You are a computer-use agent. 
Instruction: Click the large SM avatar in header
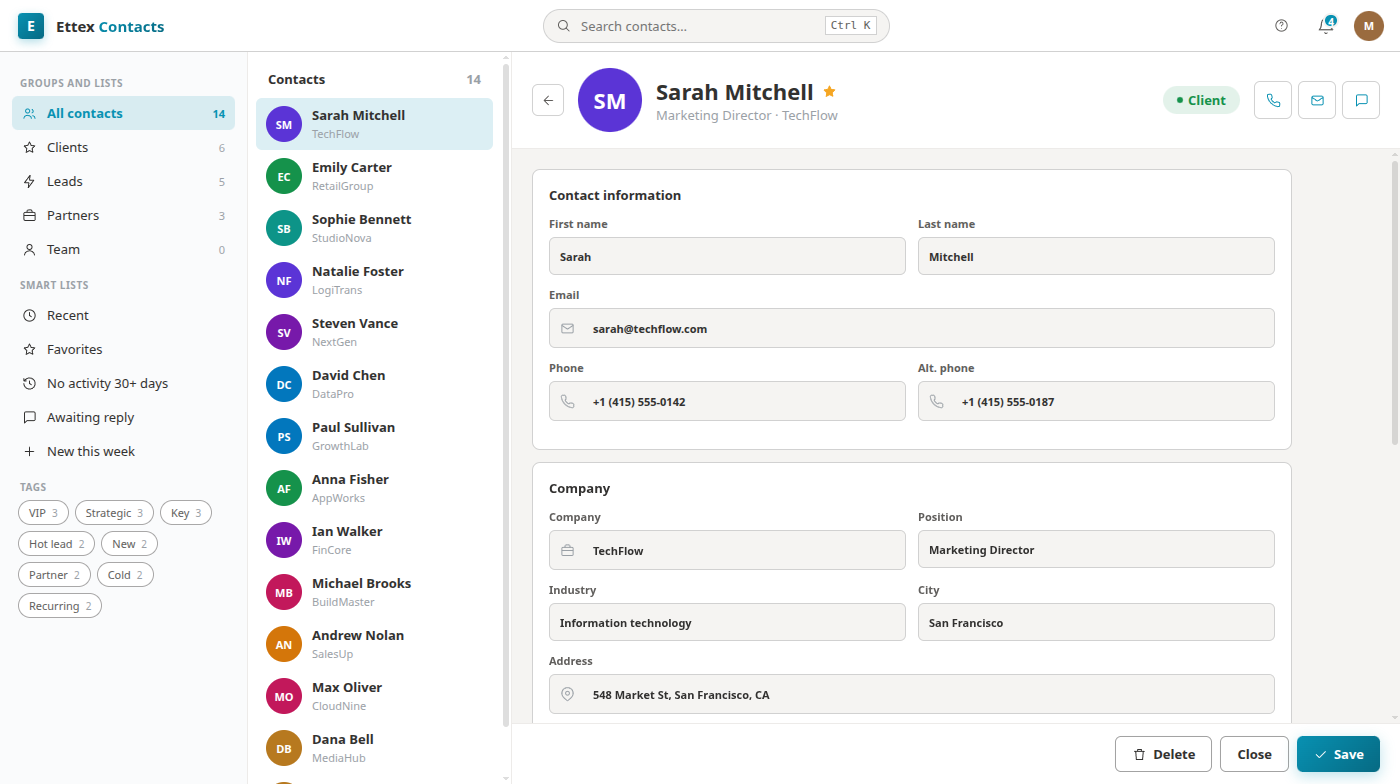[610, 100]
